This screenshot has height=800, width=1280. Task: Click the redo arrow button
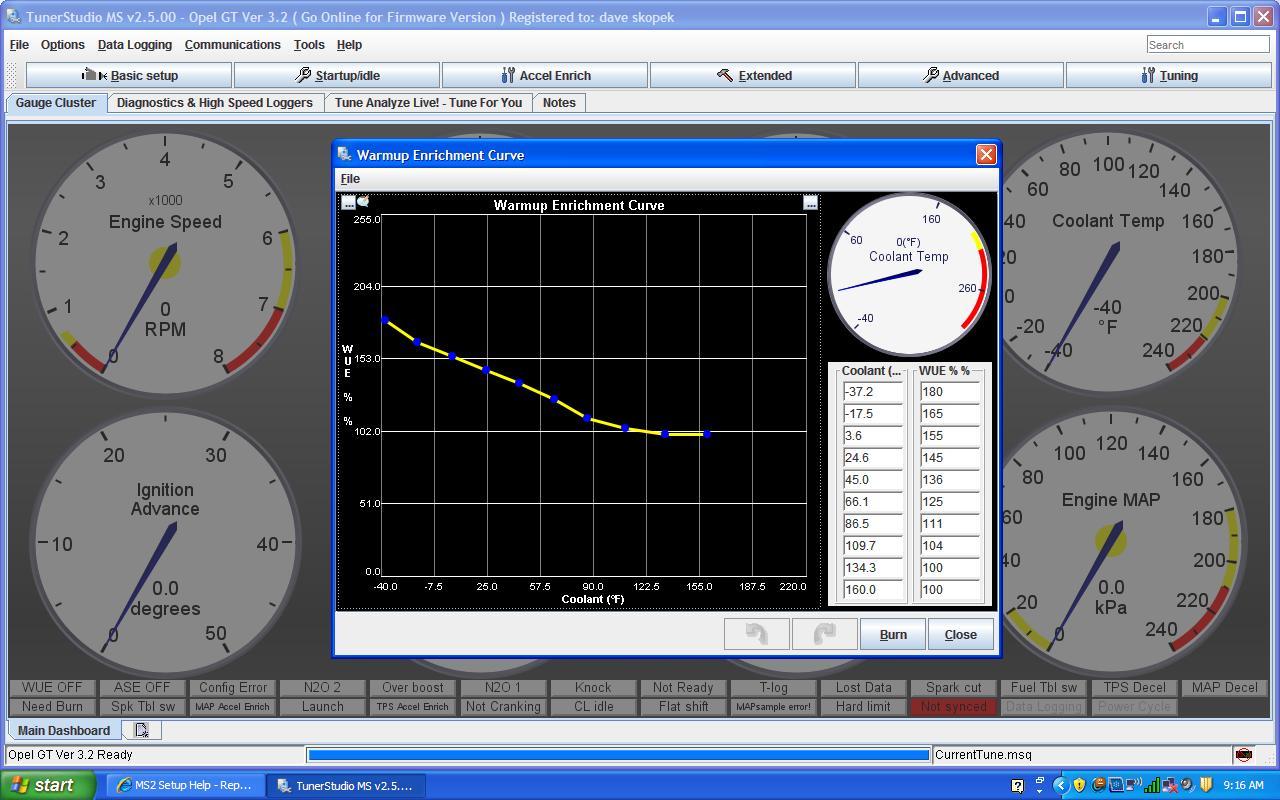click(824, 634)
